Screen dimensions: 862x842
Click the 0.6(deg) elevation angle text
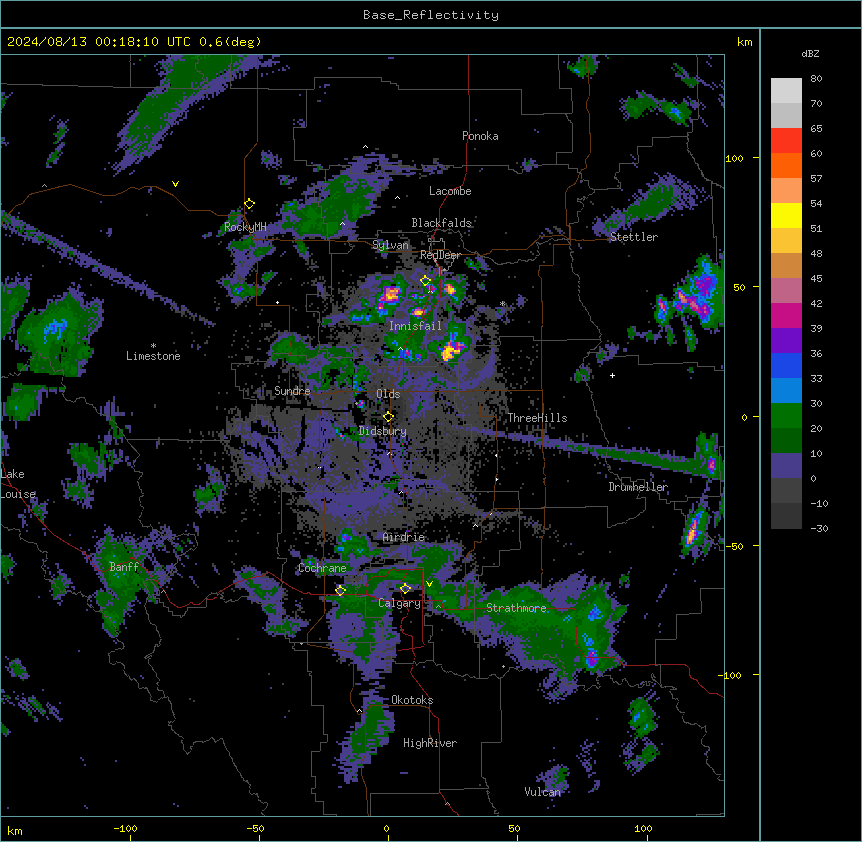click(x=230, y=42)
